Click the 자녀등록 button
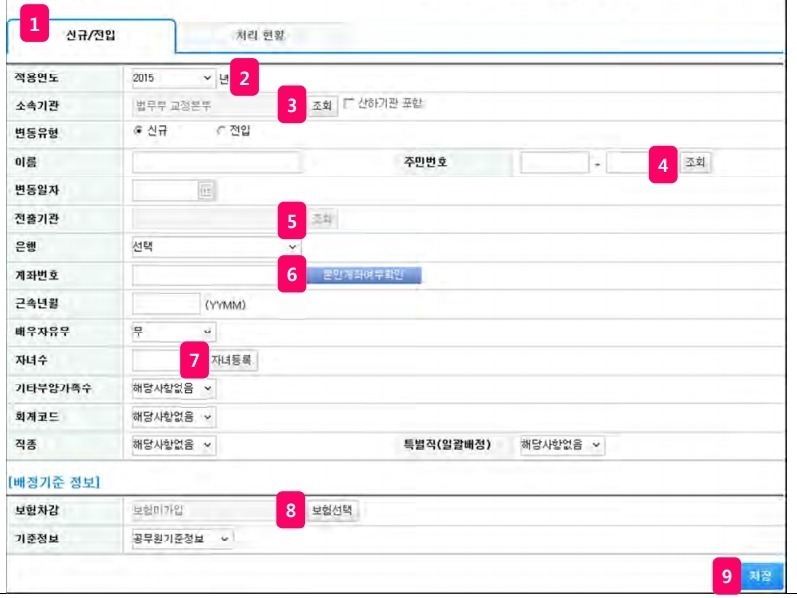 [x=232, y=360]
